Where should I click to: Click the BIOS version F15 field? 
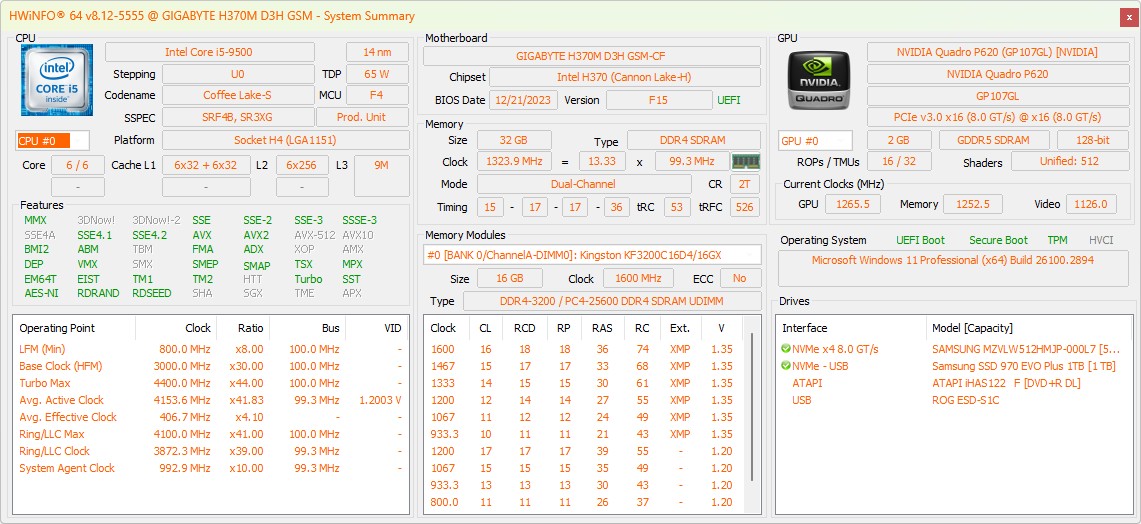[659, 100]
